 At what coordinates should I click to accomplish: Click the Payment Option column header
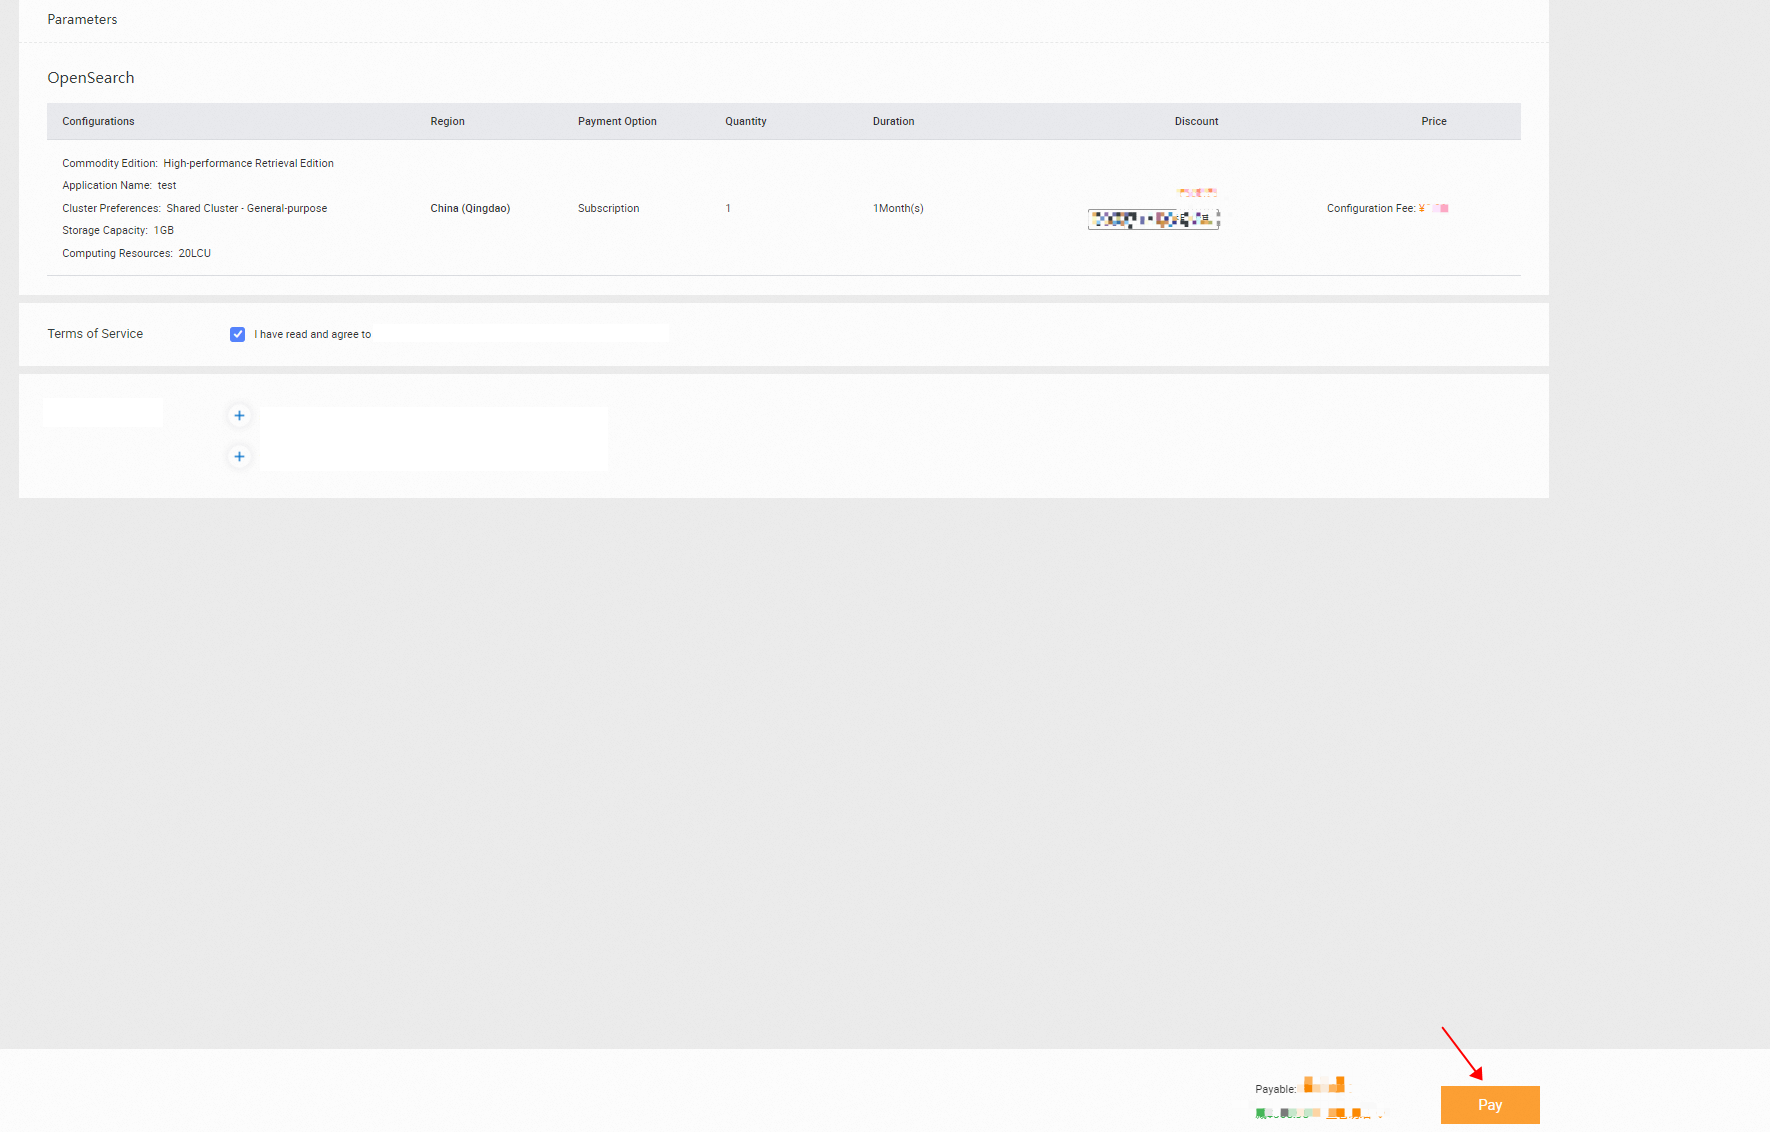point(617,121)
